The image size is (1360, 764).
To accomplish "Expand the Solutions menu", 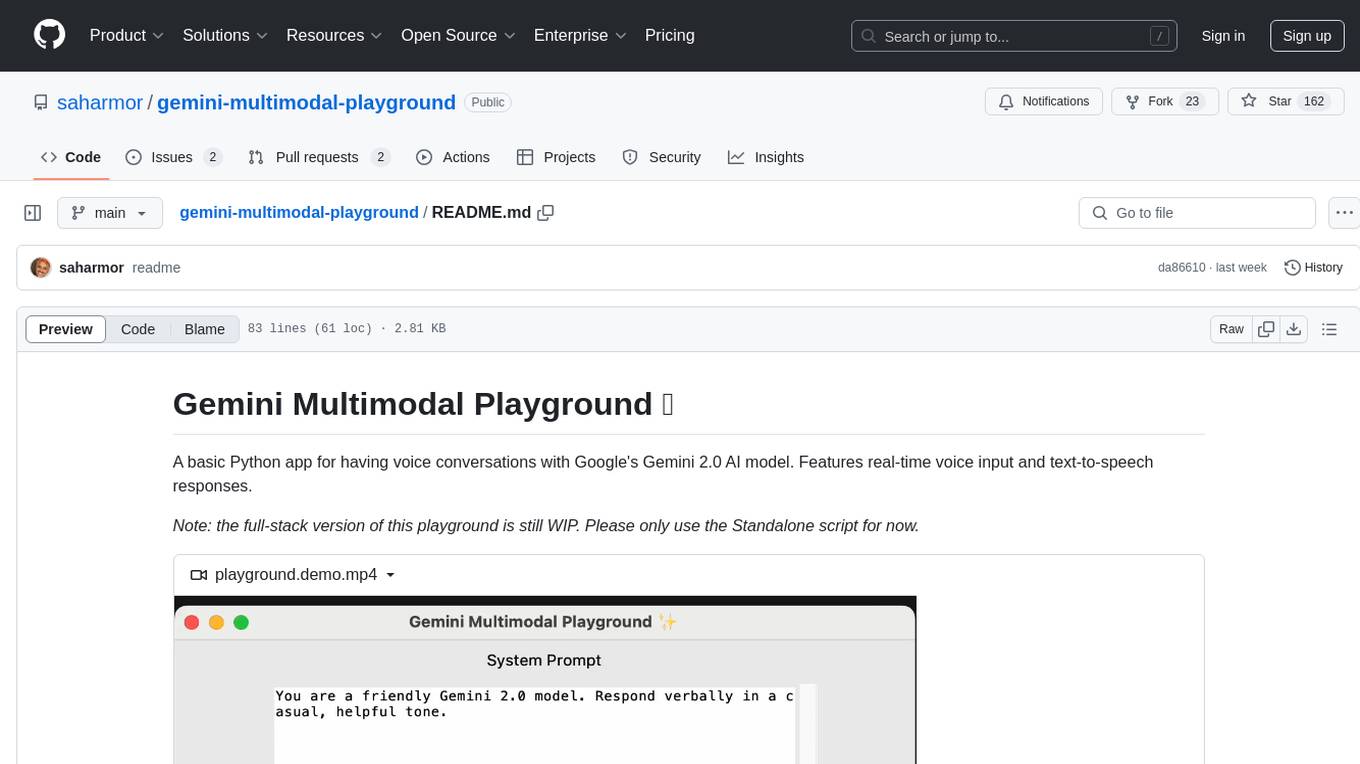I will click(225, 35).
